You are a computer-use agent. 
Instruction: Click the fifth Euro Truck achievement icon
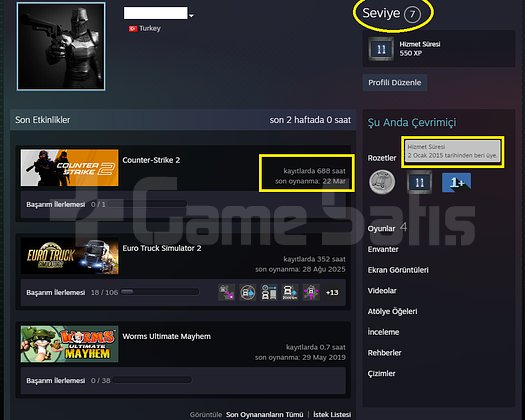tap(311, 292)
